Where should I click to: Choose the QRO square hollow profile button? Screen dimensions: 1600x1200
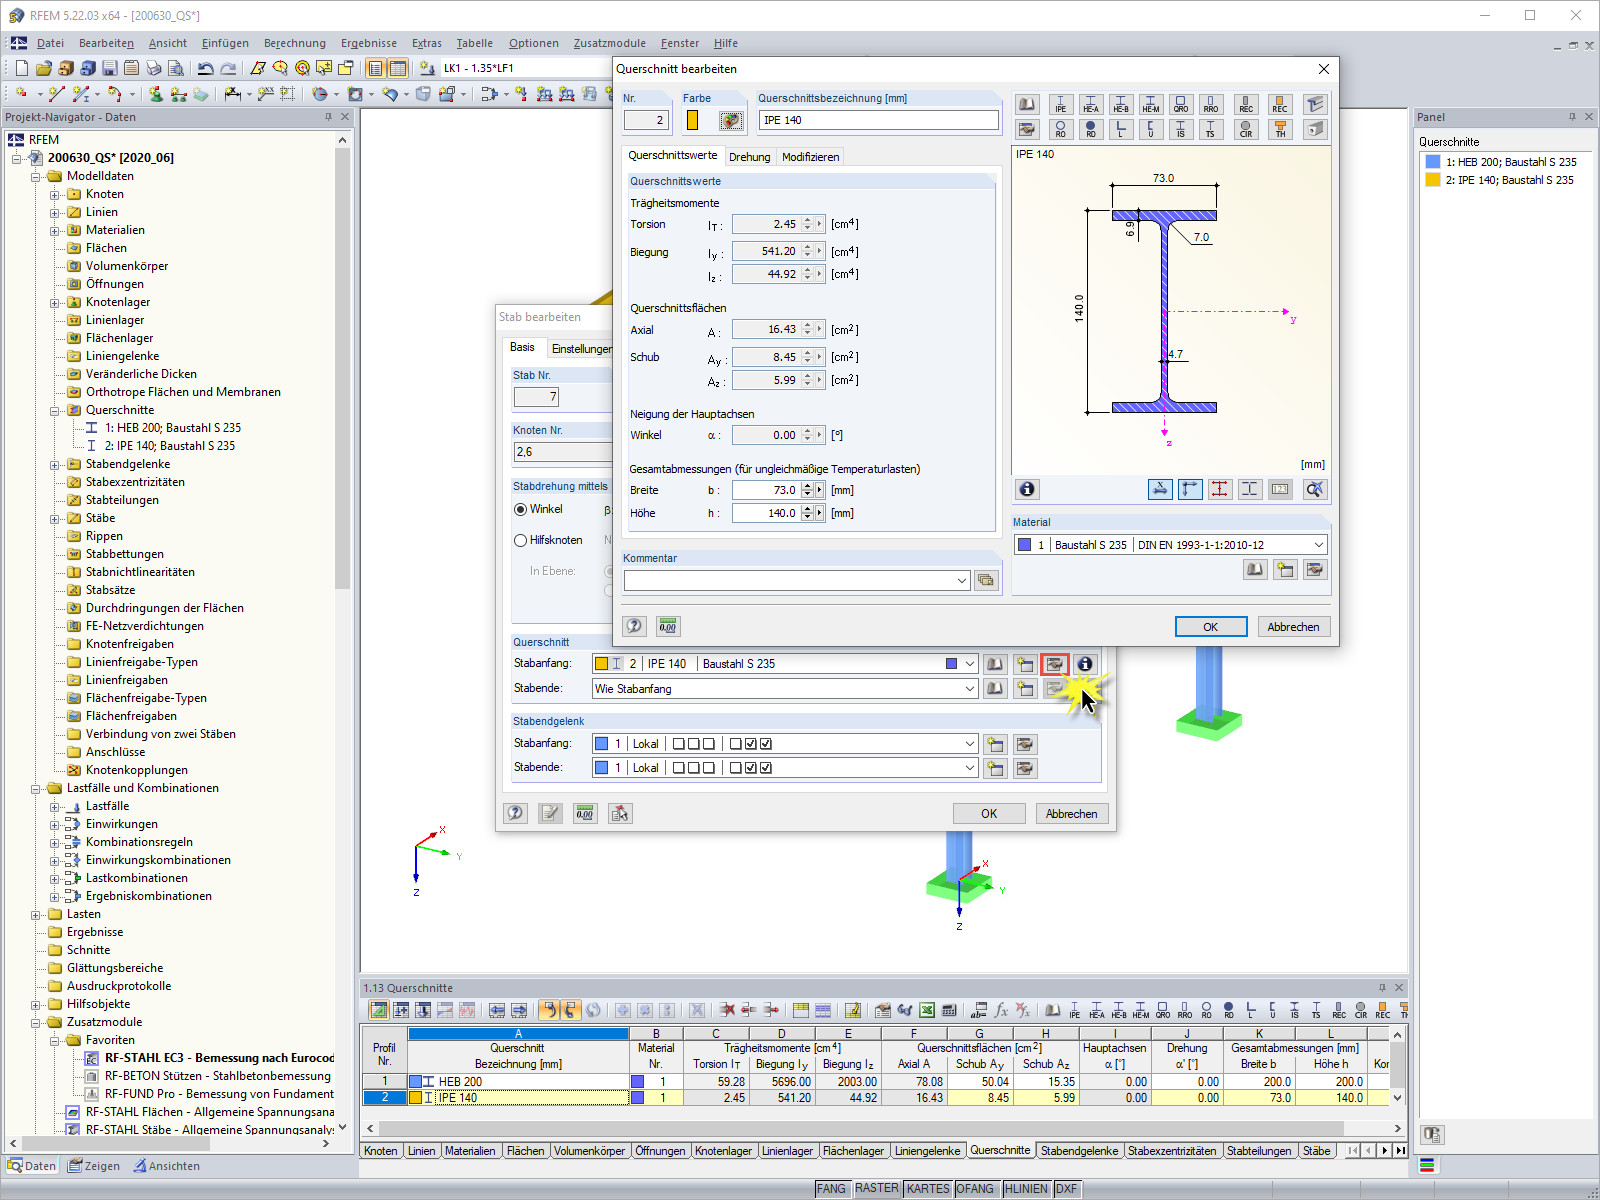[1181, 105]
